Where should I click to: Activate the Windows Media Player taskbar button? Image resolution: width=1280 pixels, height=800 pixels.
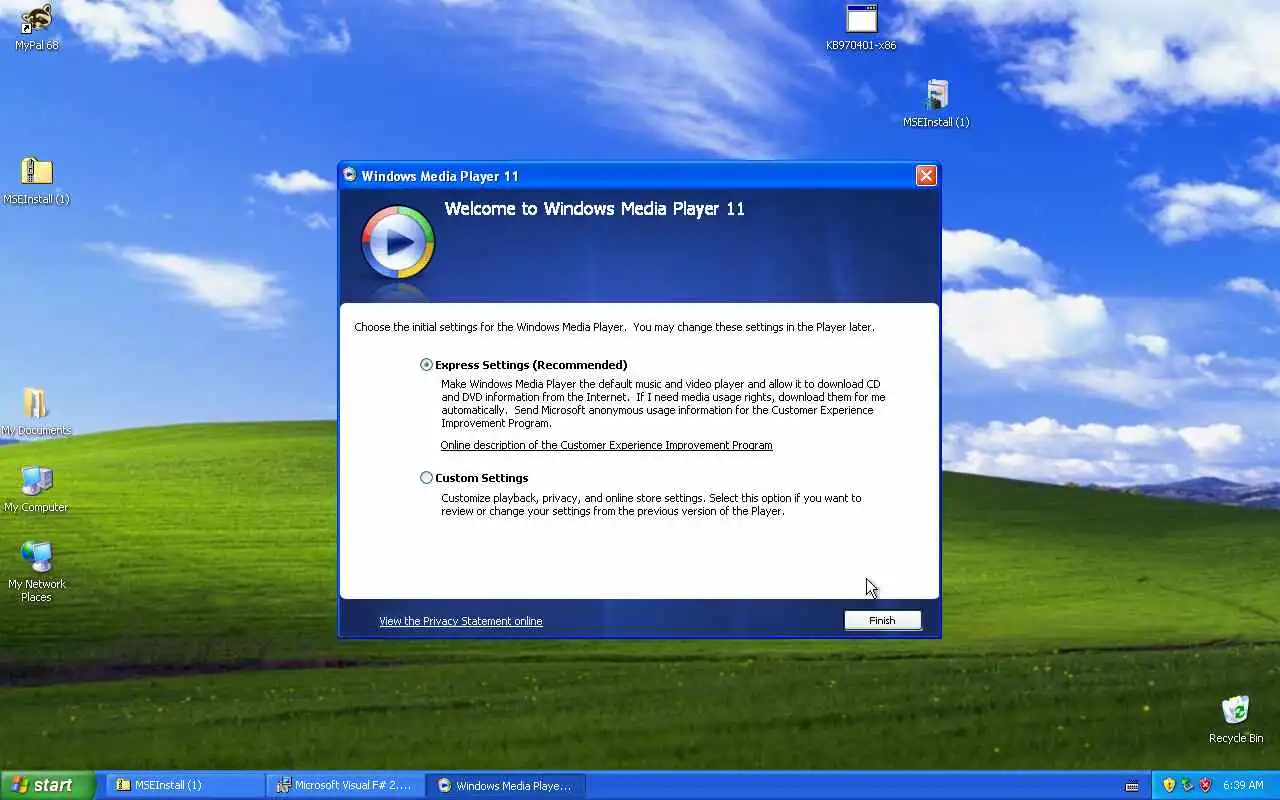coord(506,786)
